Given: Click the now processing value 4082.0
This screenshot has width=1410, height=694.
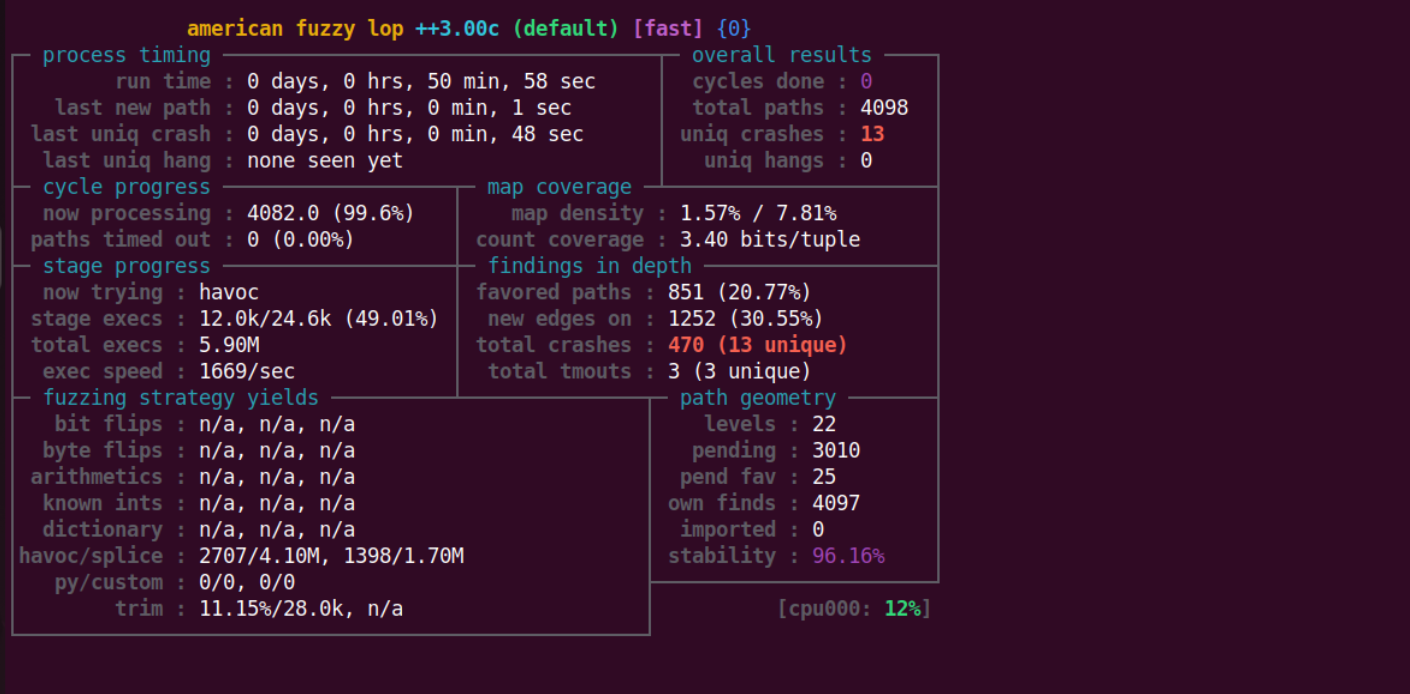Looking at the screenshot, I should click(330, 214).
